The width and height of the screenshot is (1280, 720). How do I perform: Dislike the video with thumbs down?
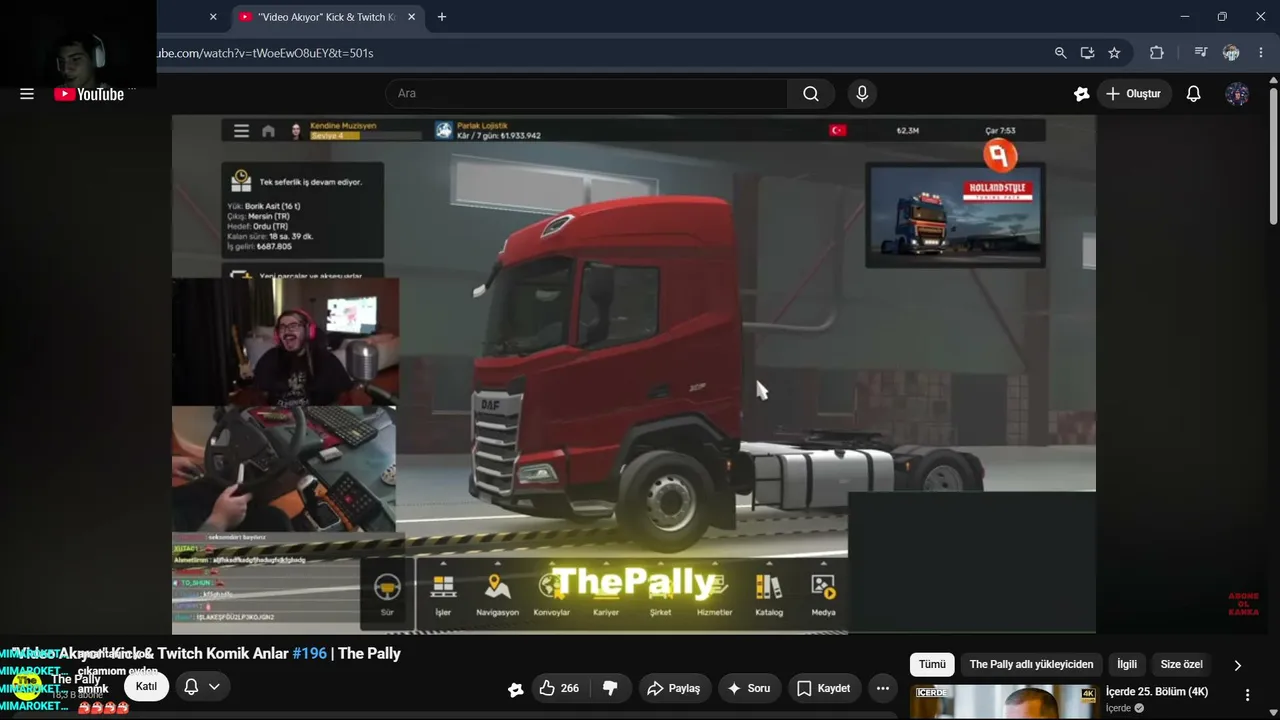coord(610,688)
